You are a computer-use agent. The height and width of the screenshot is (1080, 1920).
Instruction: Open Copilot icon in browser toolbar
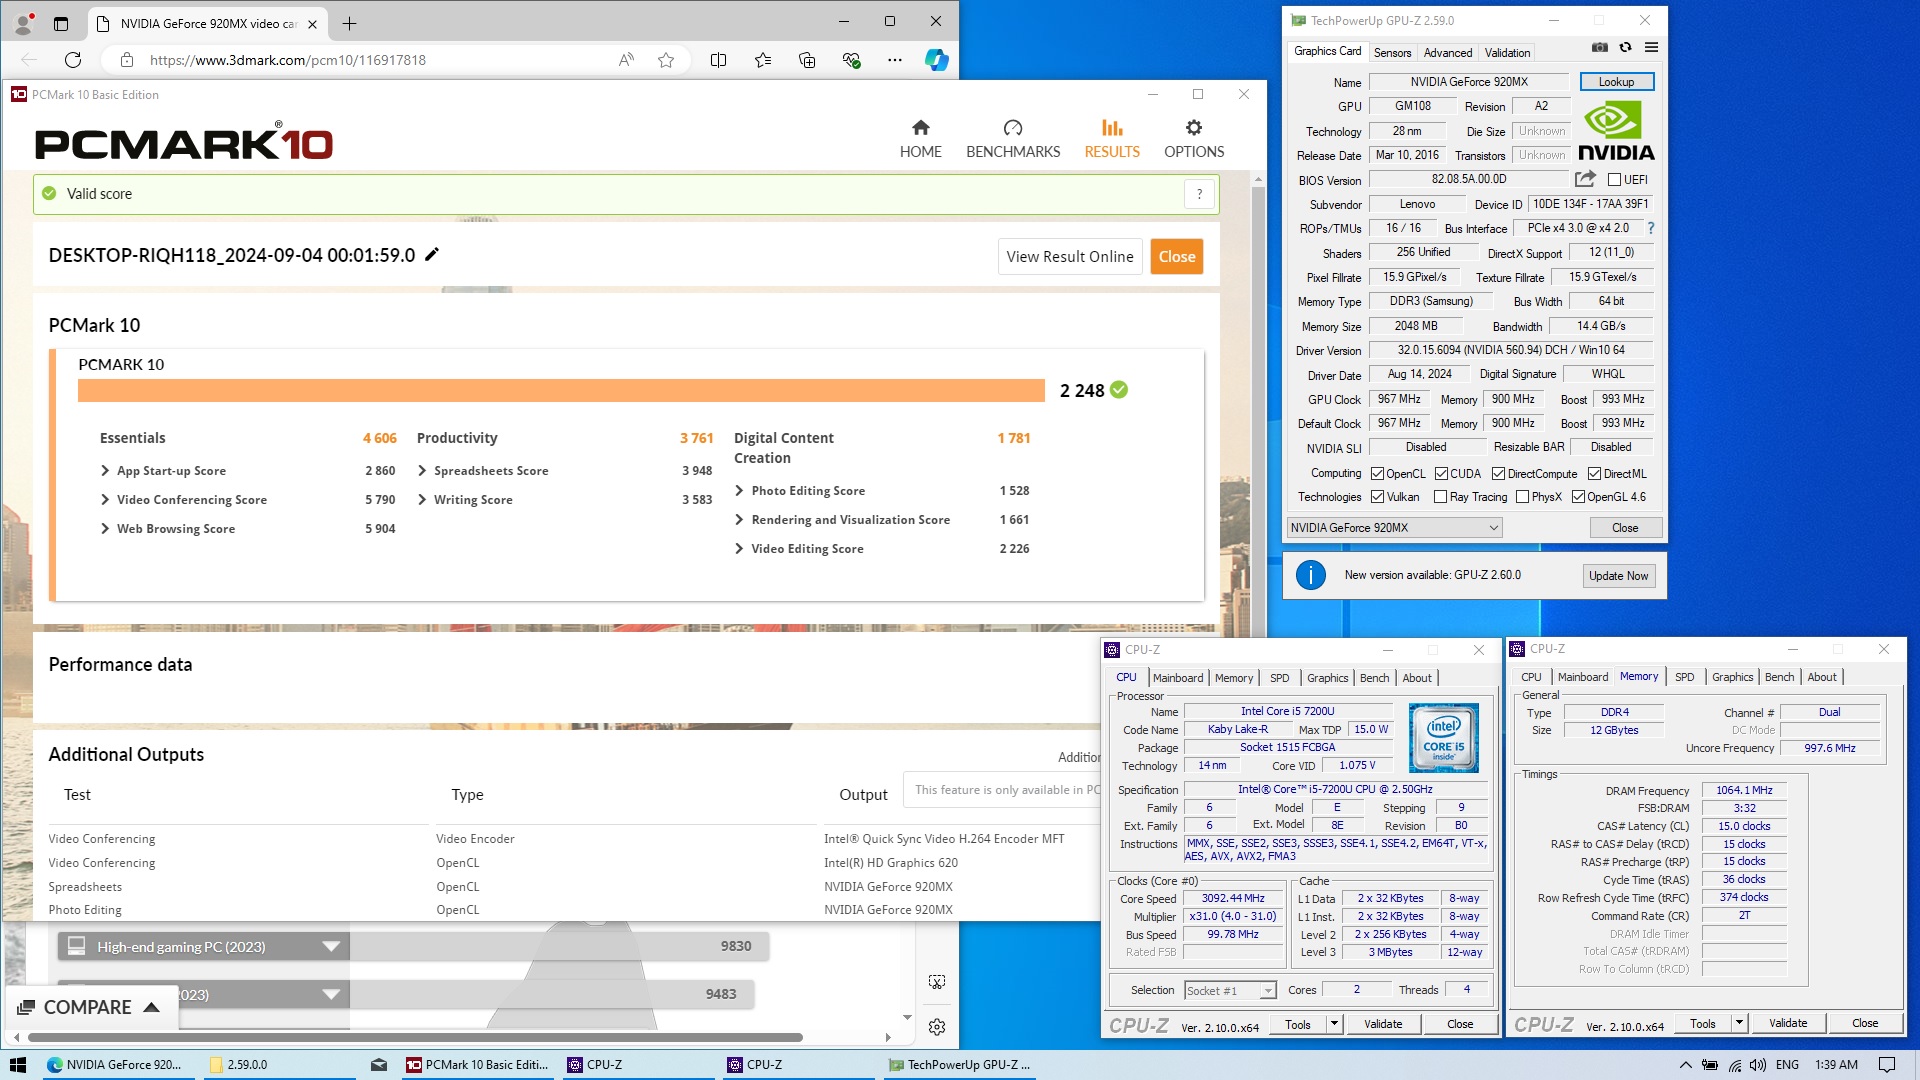(x=936, y=60)
